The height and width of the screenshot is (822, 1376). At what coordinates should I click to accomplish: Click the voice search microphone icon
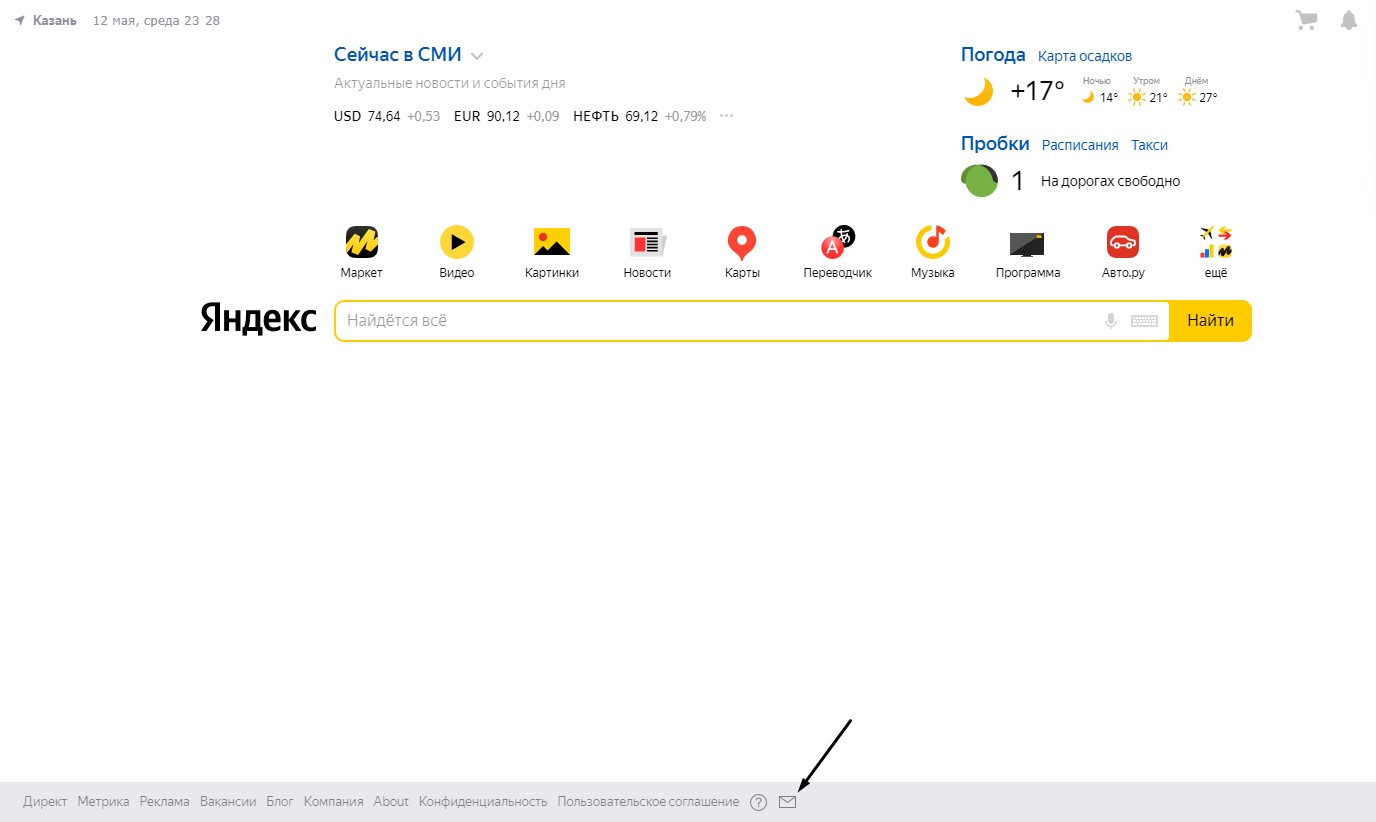pyautogui.click(x=1110, y=321)
